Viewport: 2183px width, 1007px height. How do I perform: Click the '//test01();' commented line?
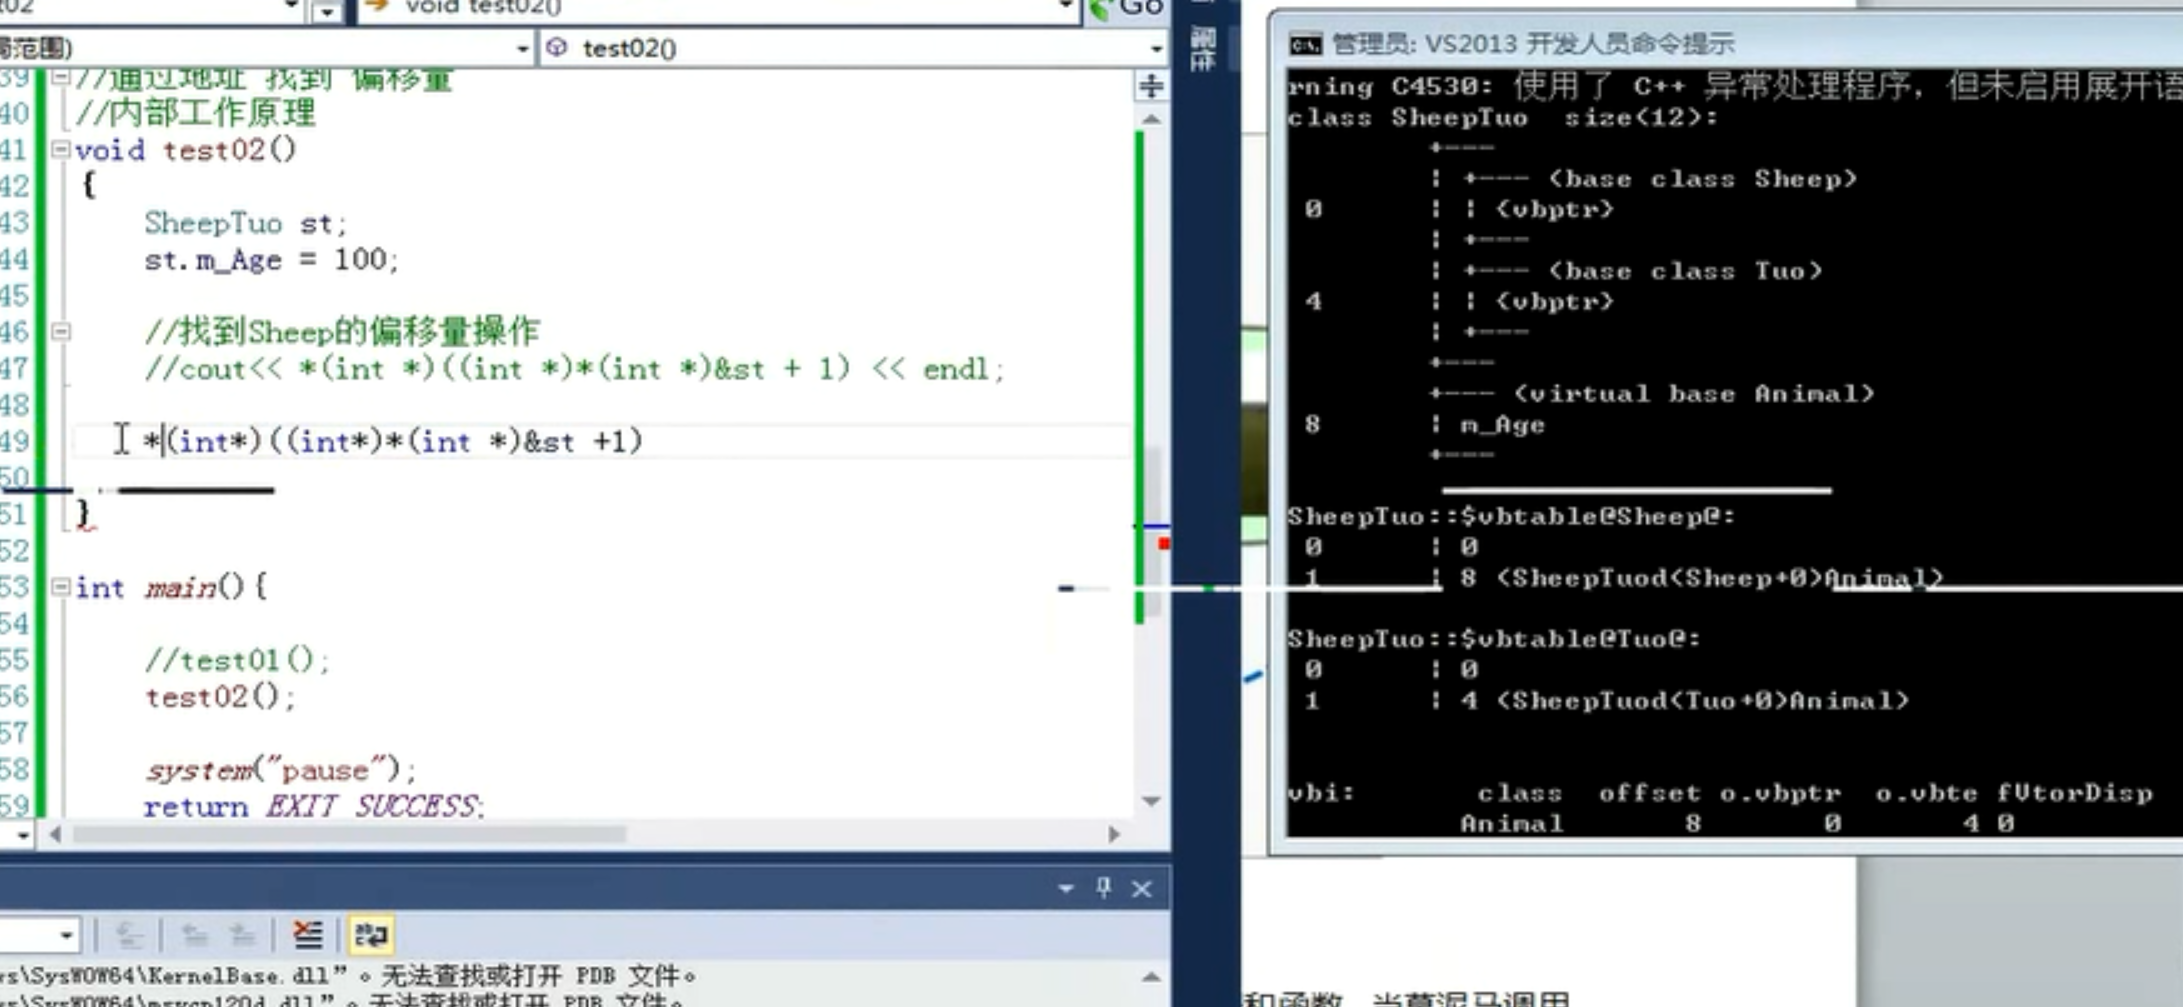[236, 660]
